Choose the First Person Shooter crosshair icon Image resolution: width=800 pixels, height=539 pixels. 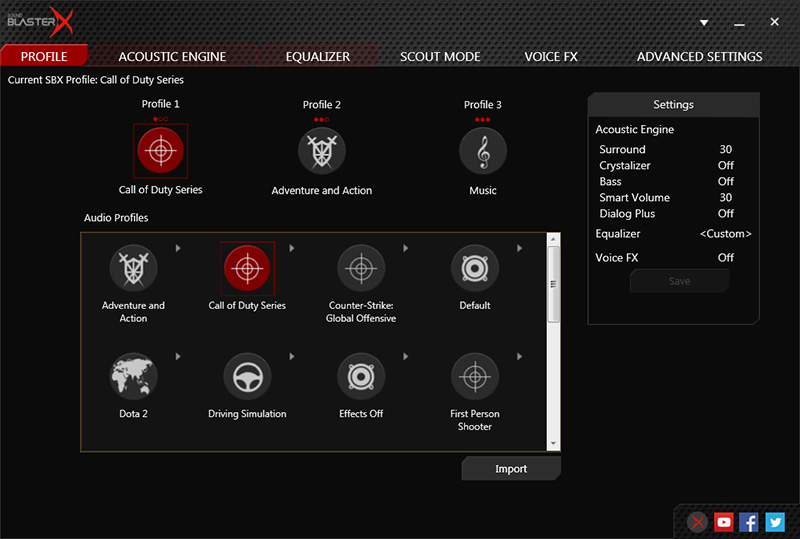click(x=475, y=376)
